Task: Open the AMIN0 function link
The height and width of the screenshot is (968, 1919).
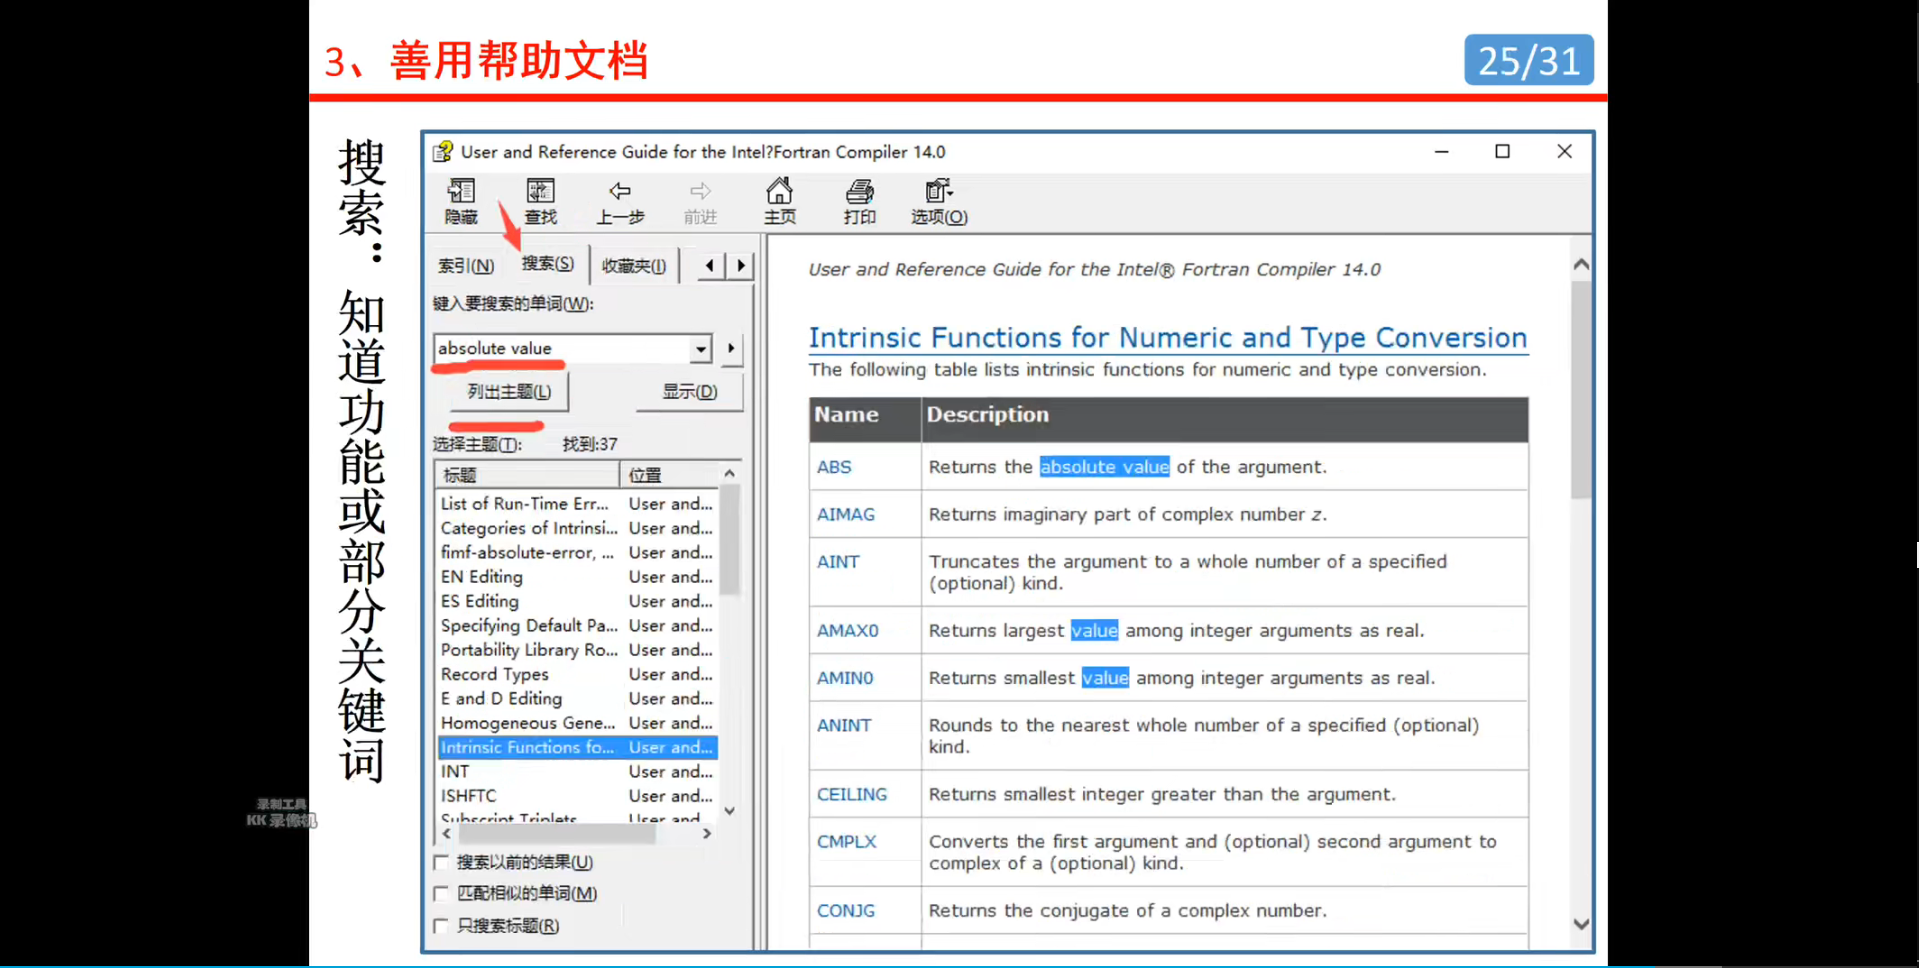Action: tap(845, 678)
